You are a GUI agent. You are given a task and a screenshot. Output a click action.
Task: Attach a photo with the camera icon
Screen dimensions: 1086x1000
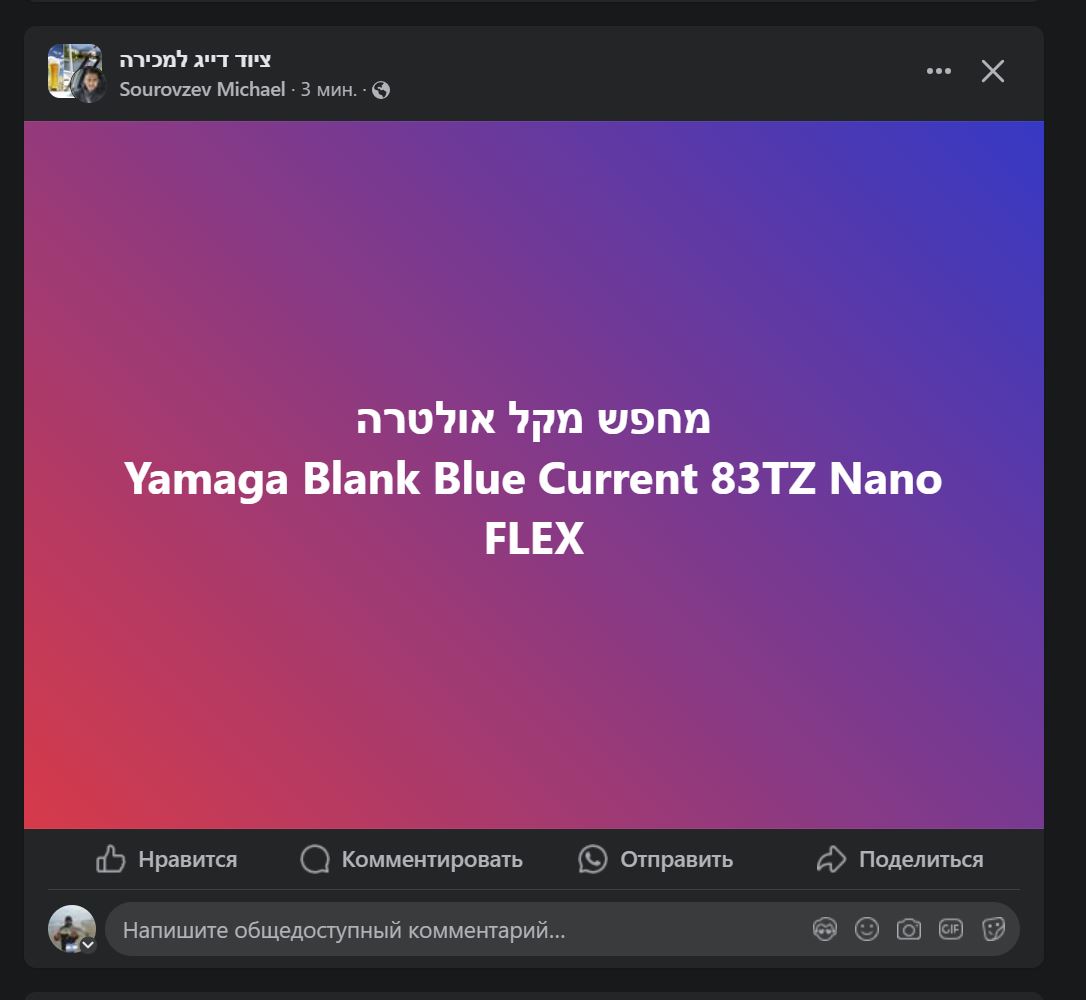coord(909,929)
